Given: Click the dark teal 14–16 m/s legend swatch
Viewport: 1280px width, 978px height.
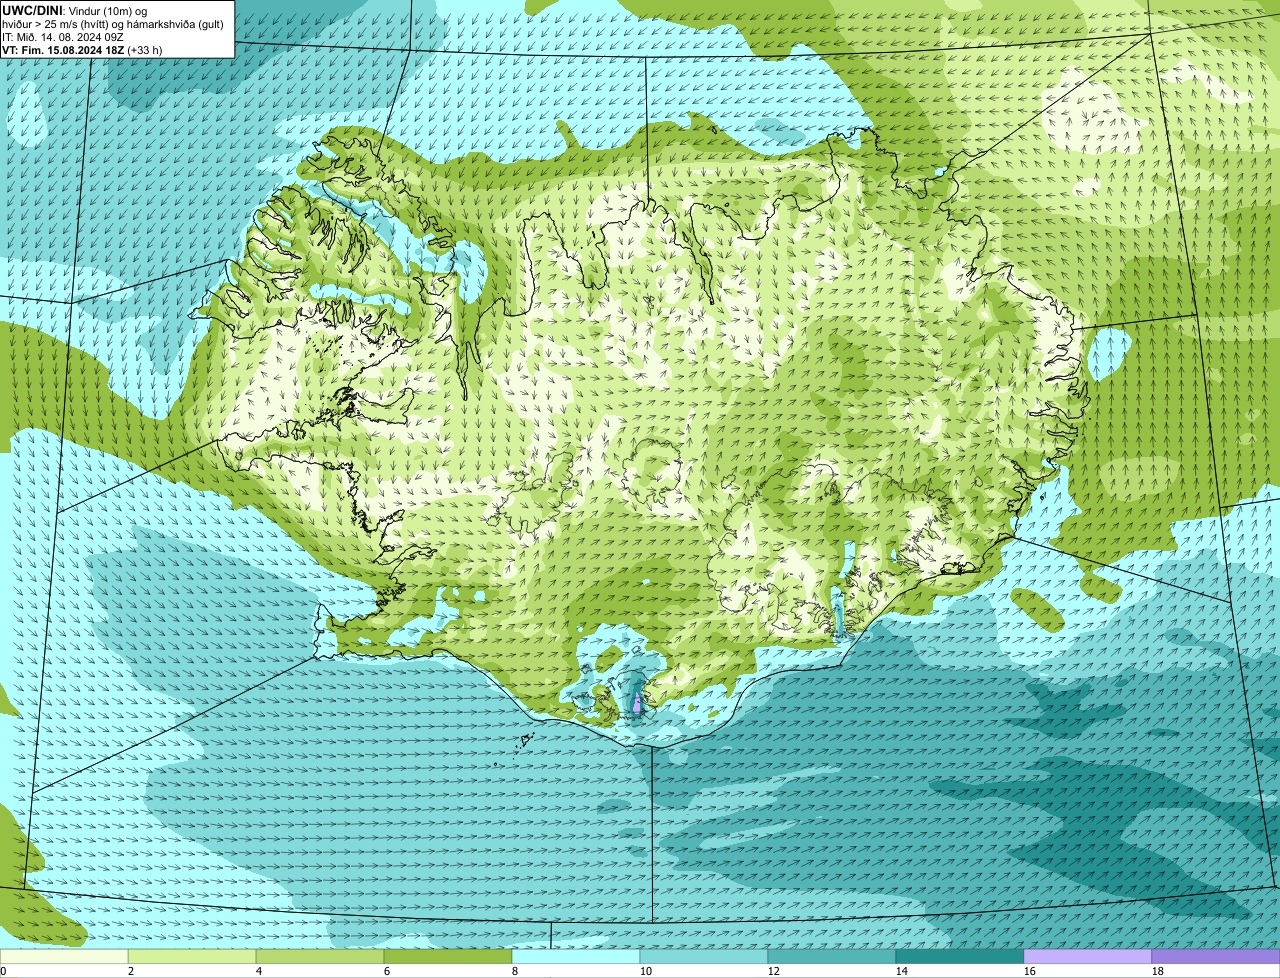Looking at the screenshot, I should point(960,957).
